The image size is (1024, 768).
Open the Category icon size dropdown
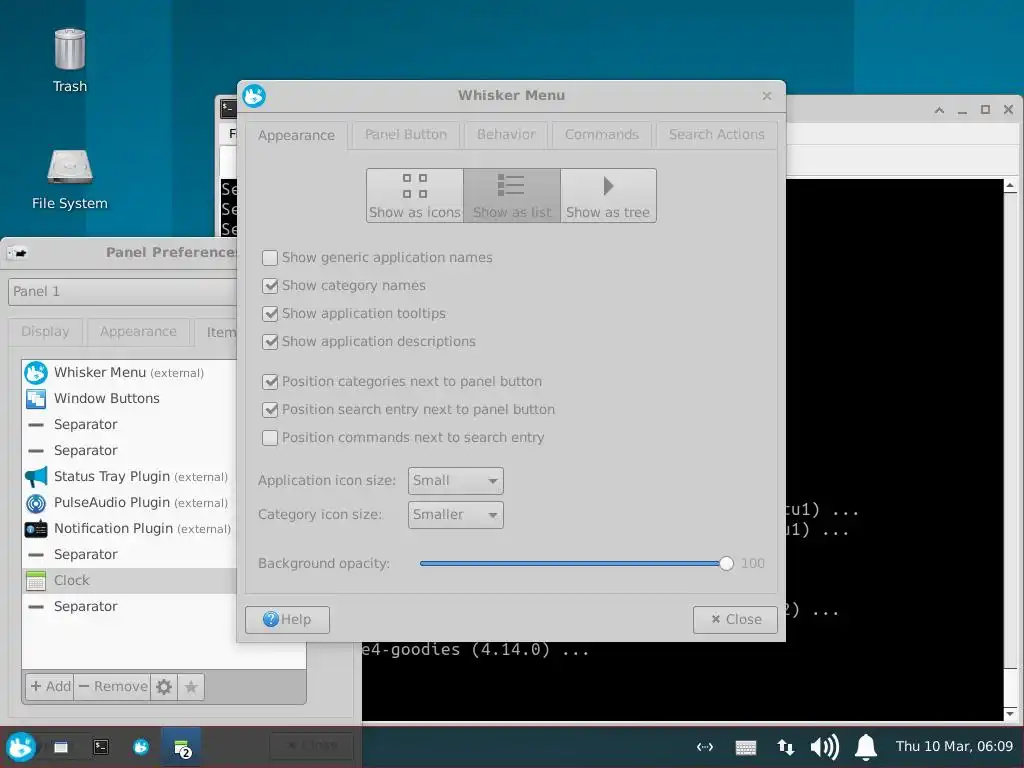[x=455, y=515]
